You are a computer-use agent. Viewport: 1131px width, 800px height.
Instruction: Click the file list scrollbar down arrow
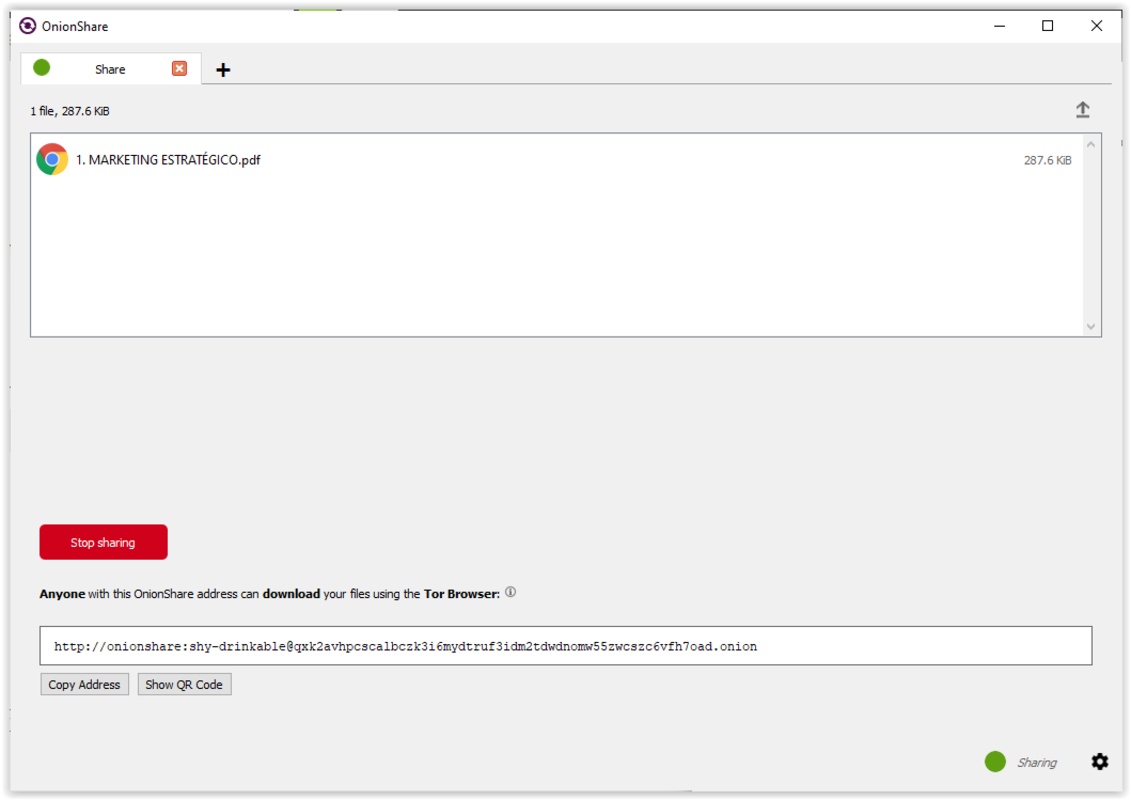[1091, 327]
